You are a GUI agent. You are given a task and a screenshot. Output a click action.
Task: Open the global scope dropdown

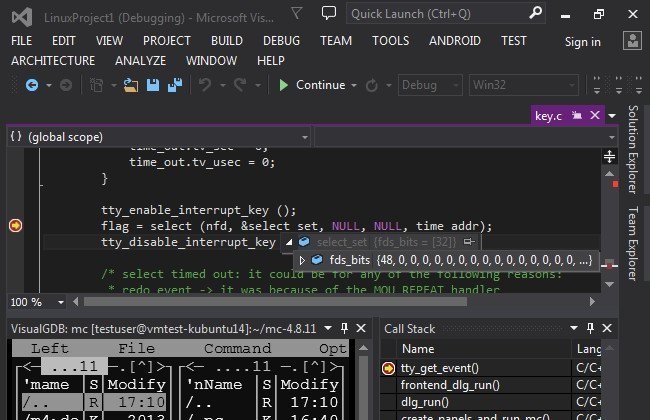pos(305,137)
